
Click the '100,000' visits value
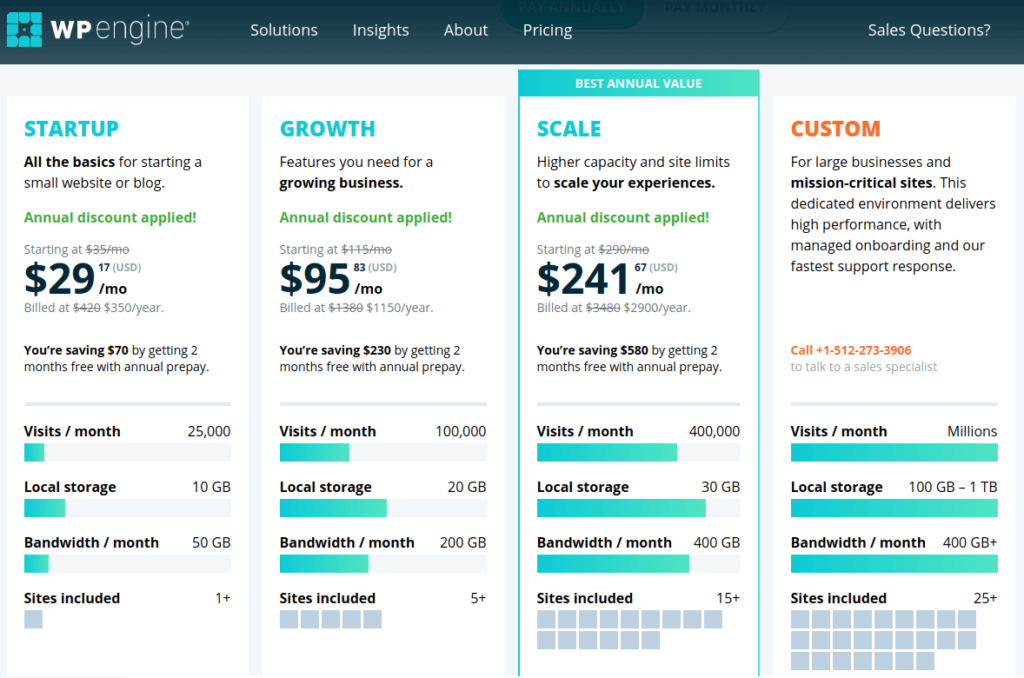tap(461, 431)
